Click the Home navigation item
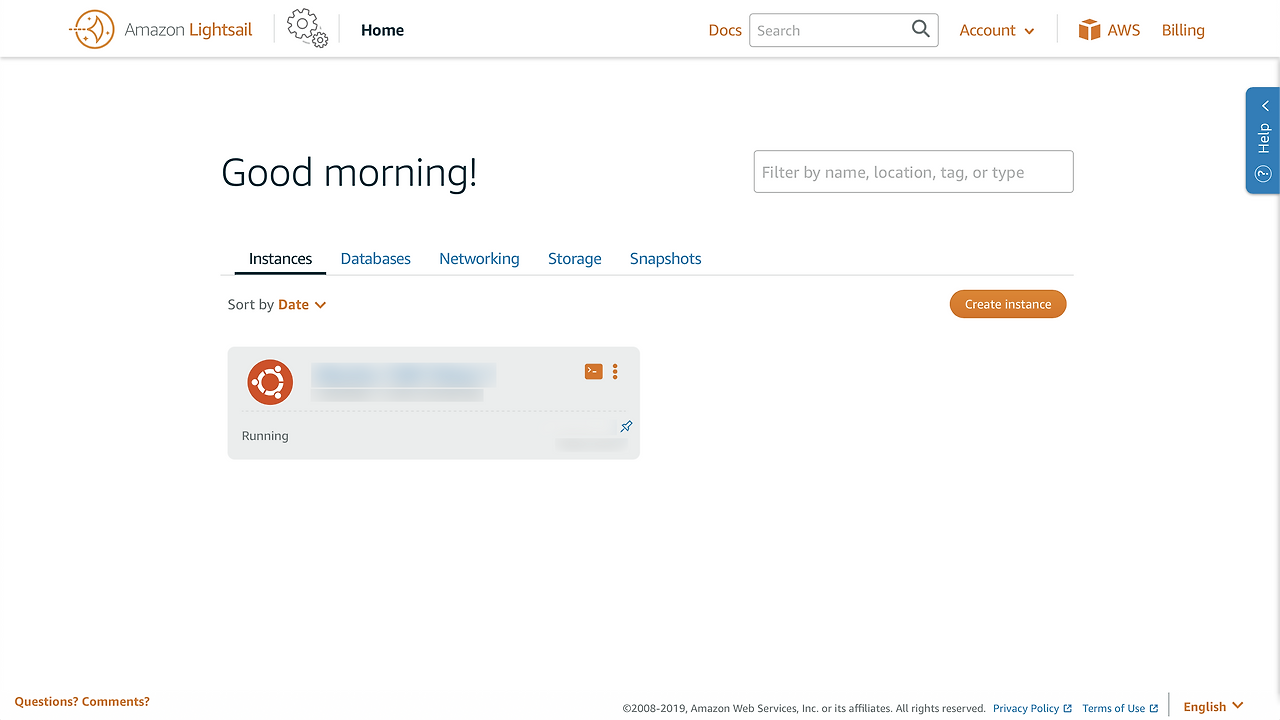1280x720 pixels. 382,30
